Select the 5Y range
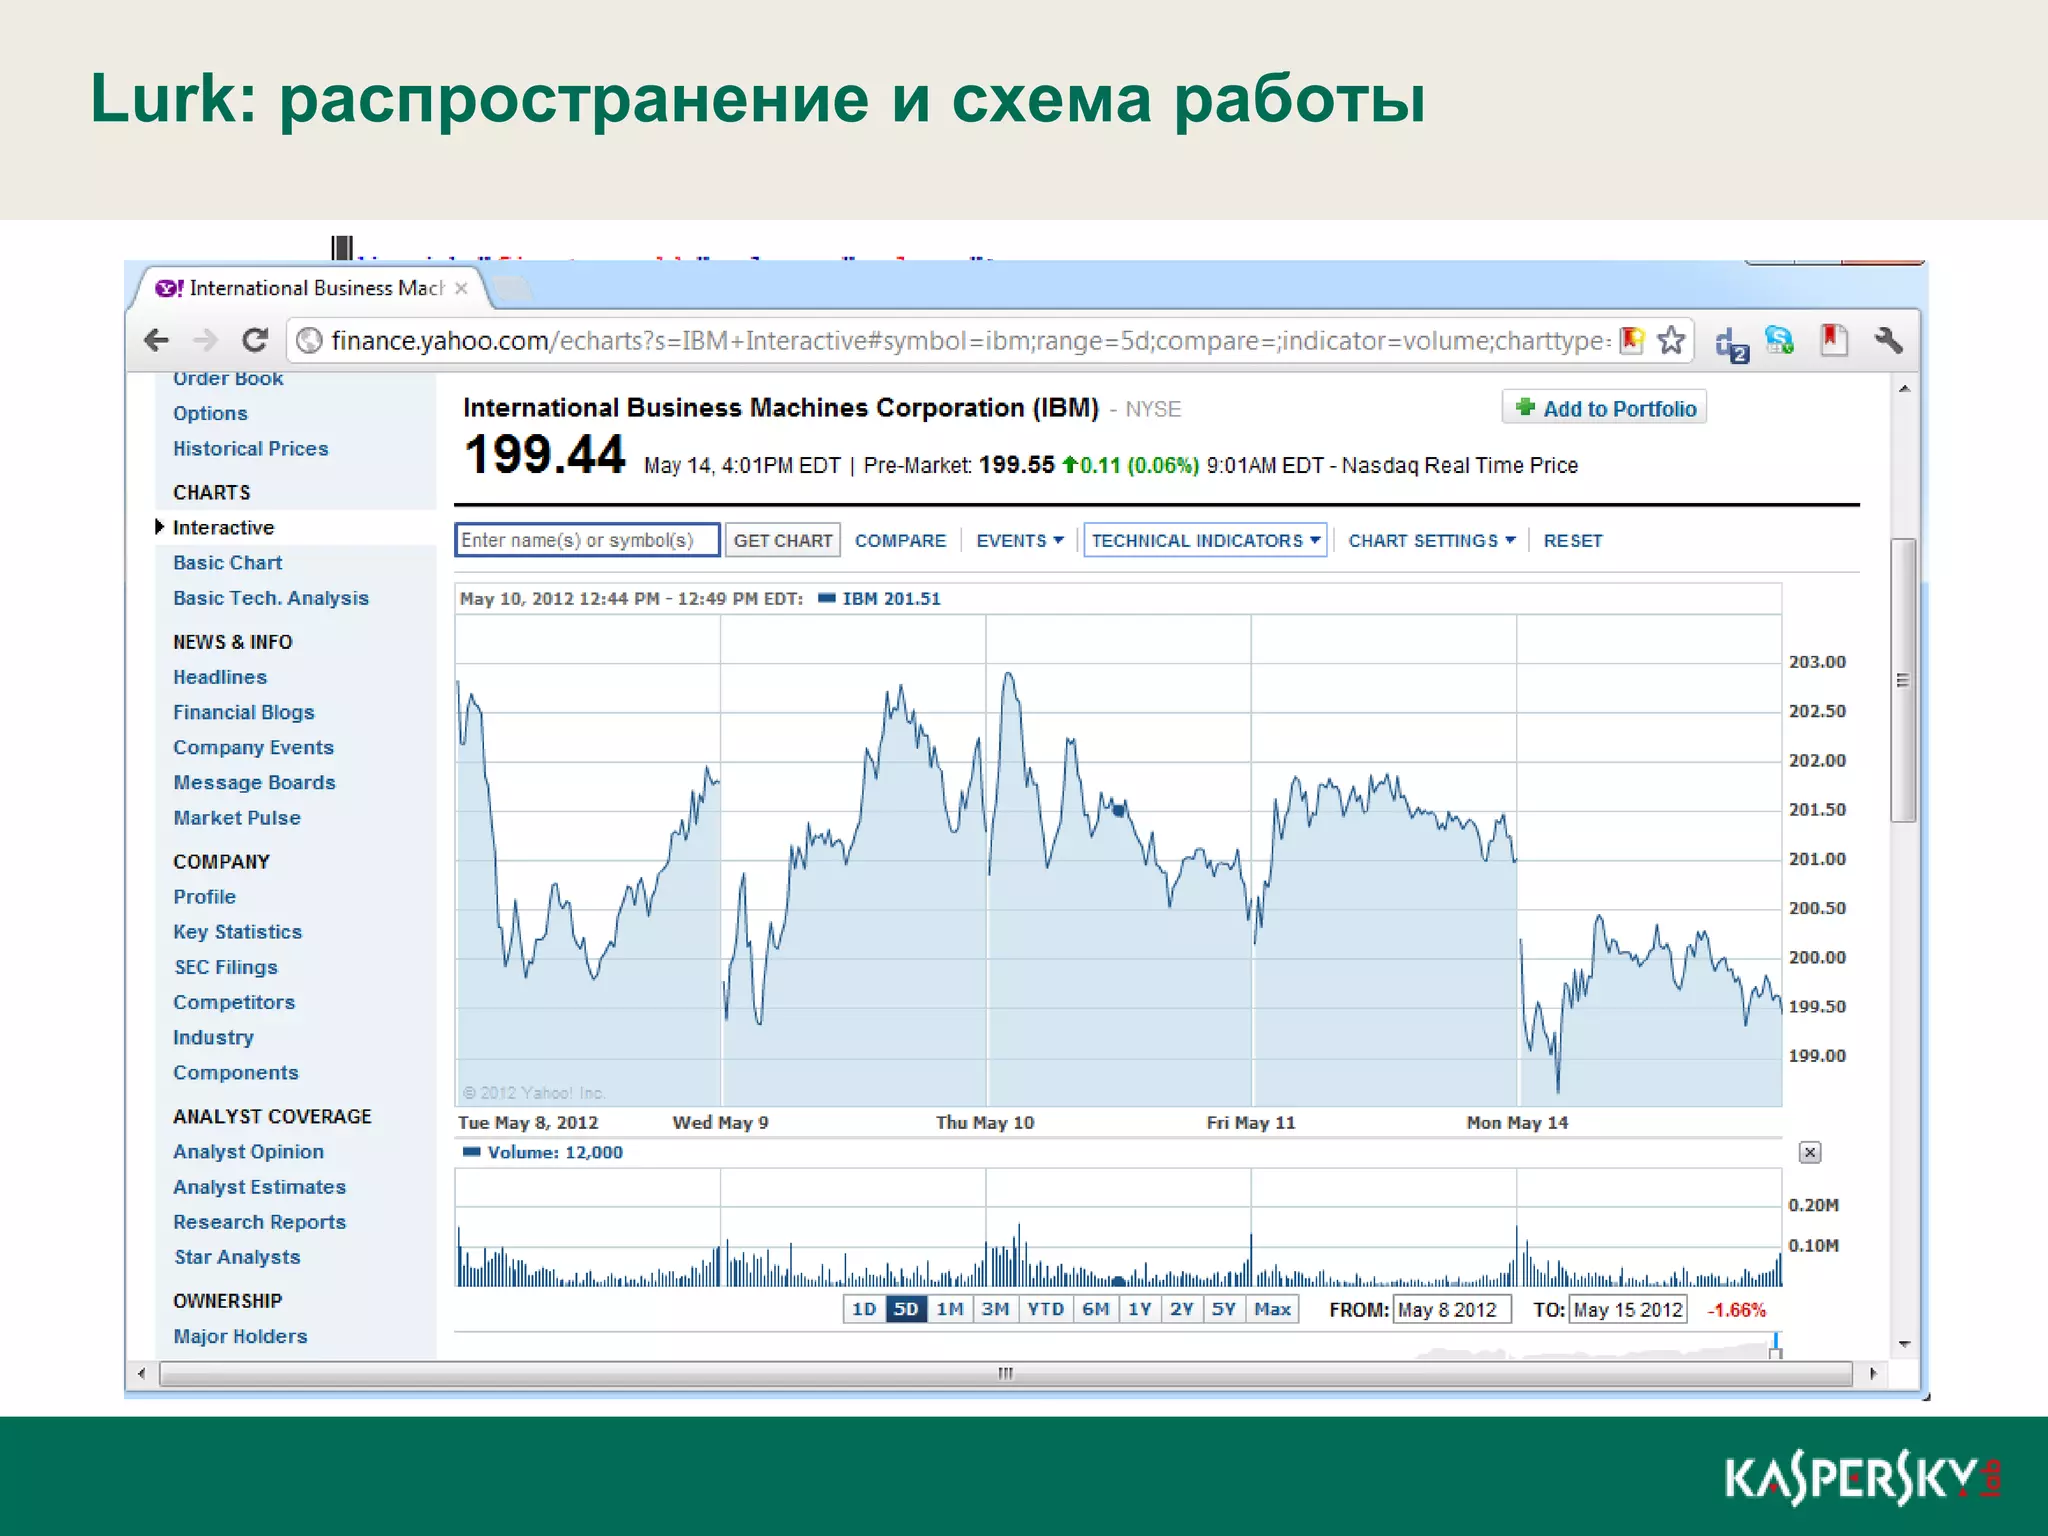Screen dimensions: 2048x1536 [1224, 1309]
